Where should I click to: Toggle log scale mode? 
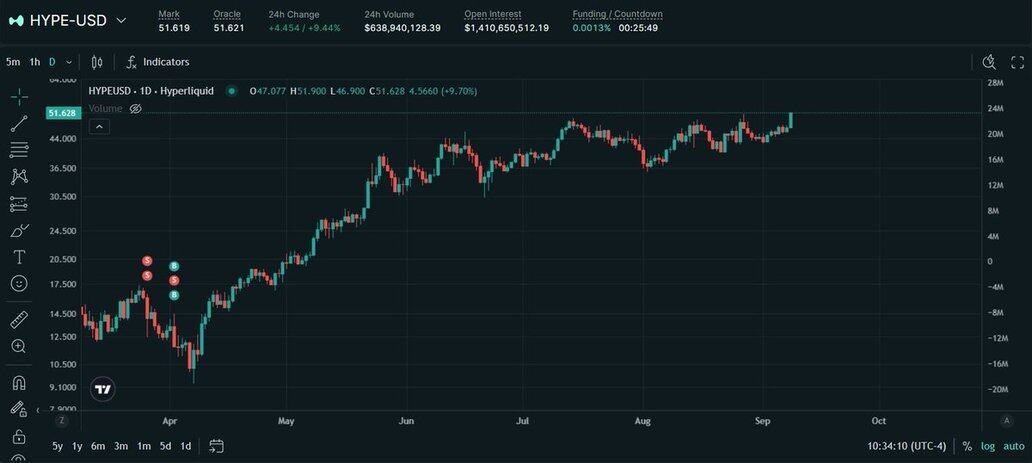click(988, 447)
